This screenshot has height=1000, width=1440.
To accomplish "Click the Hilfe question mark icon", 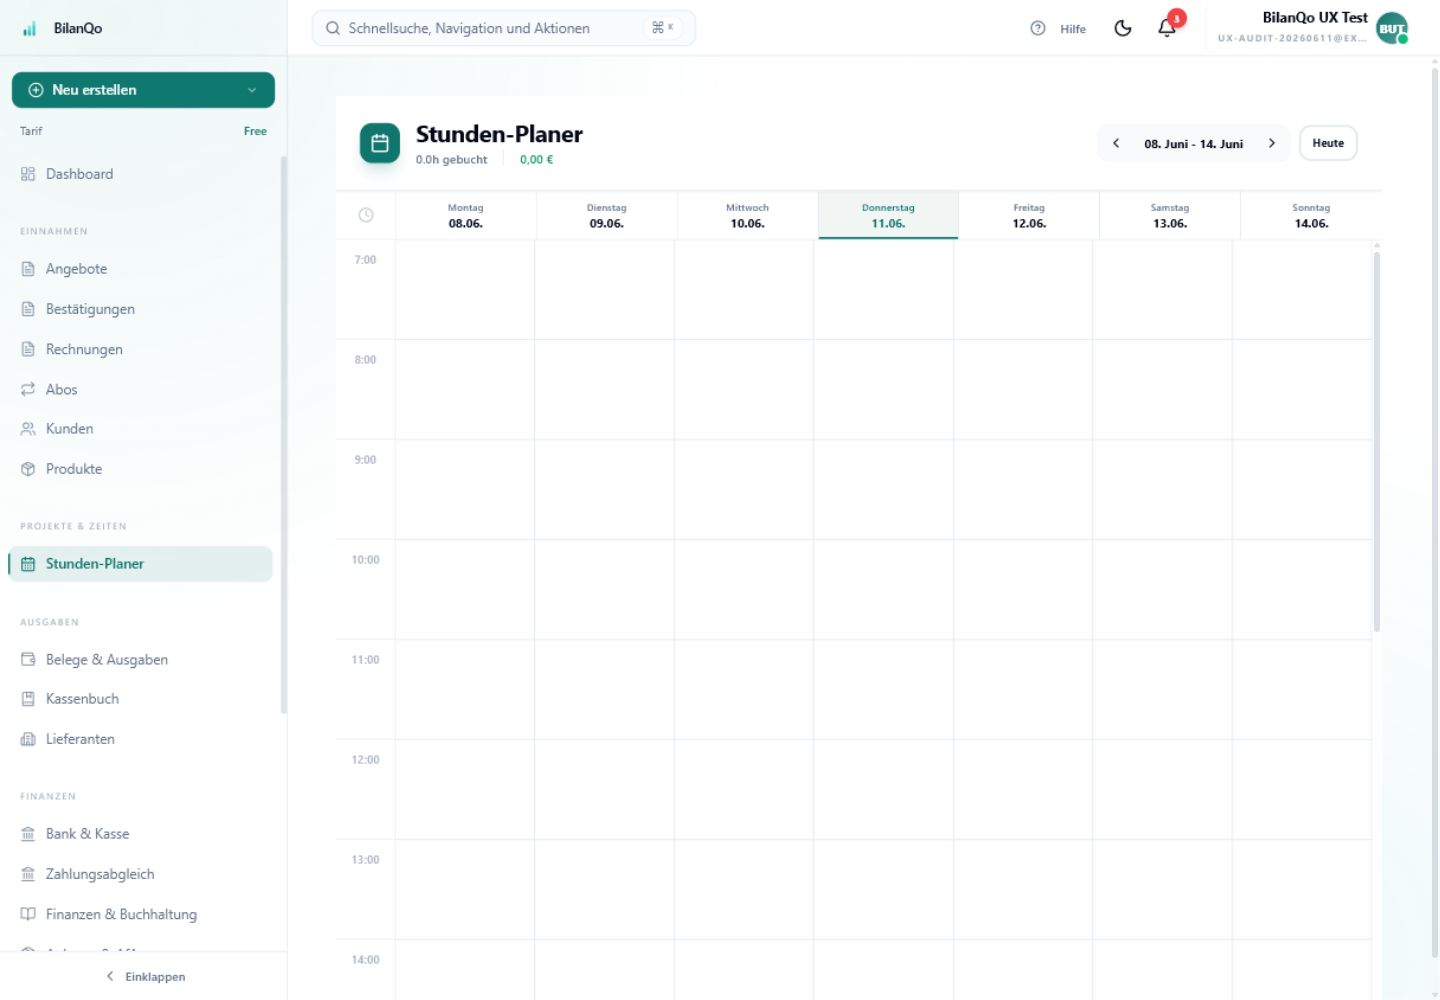I will (1038, 28).
